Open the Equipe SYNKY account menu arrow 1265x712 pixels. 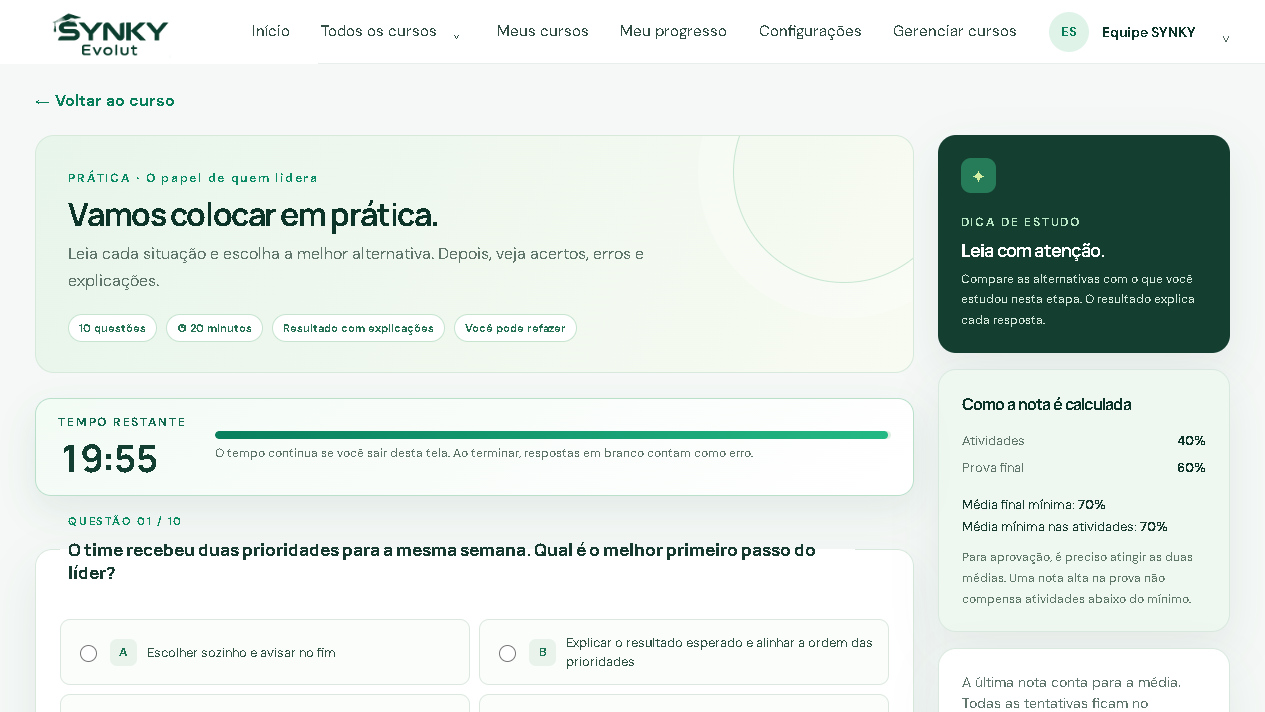pyautogui.click(x=1226, y=39)
